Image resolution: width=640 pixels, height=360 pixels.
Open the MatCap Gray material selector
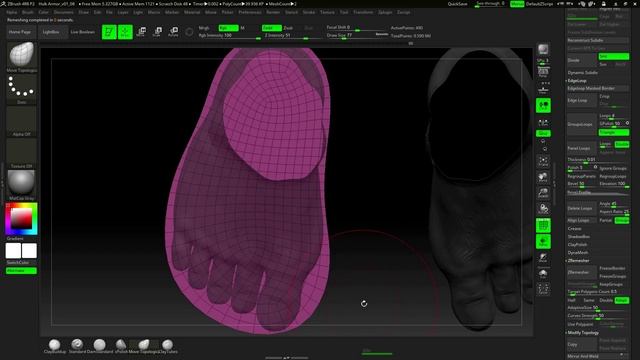[22, 183]
